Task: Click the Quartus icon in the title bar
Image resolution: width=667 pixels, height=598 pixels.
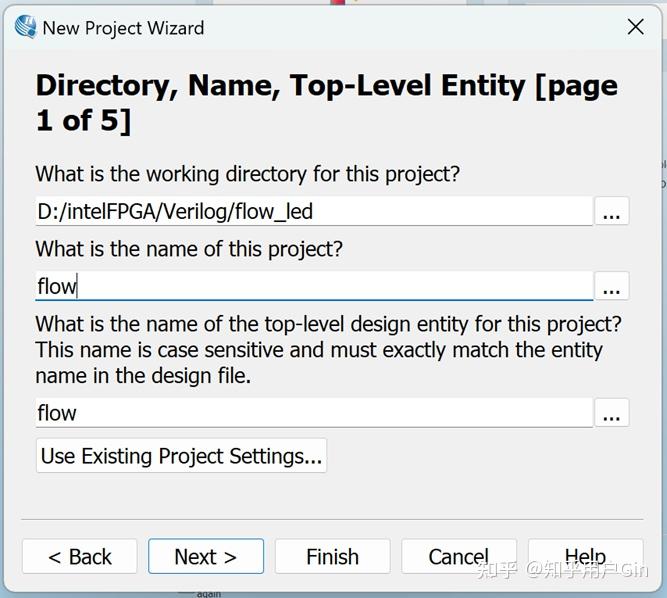Action: (x=25, y=27)
